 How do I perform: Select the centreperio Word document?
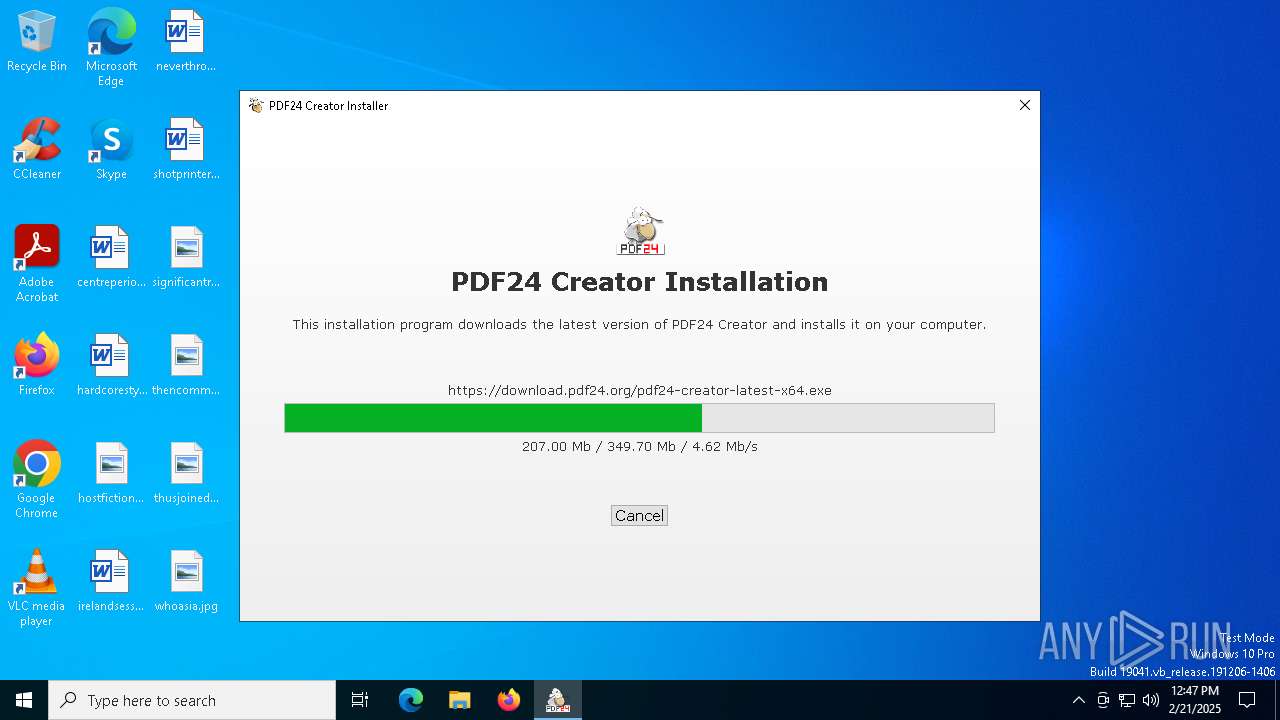click(x=111, y=258)
